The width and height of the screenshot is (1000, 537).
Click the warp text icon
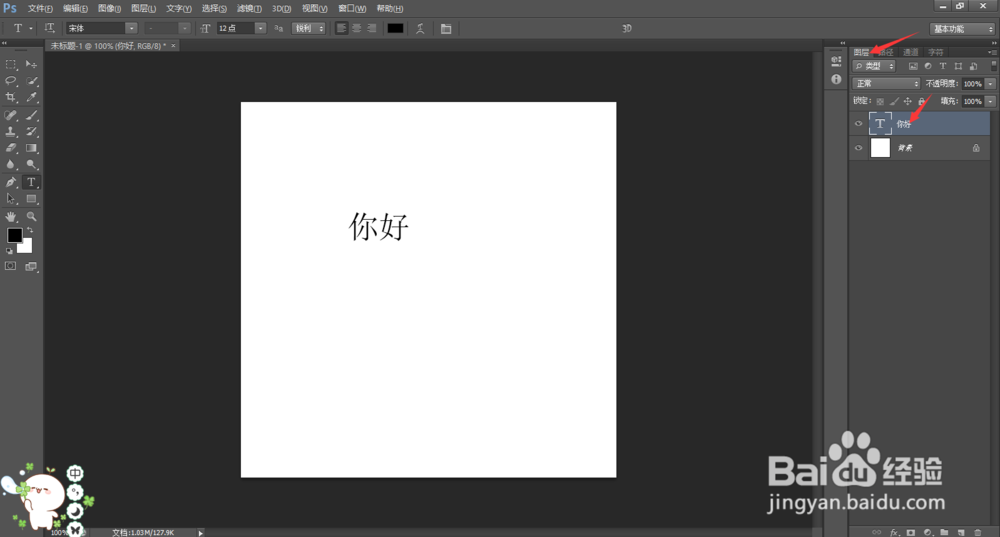420,28
